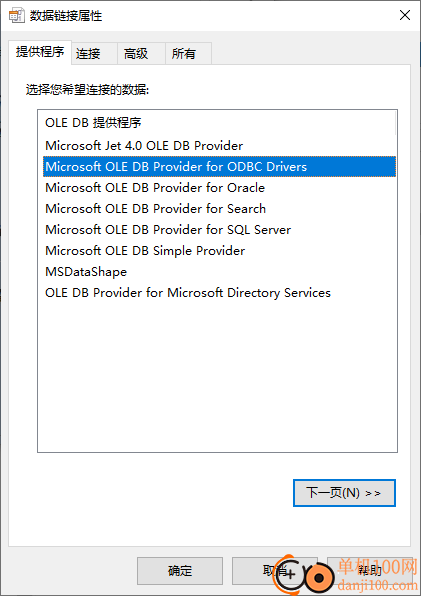
Task: Confirm with the 确定 button
Action: coord(180,571)
